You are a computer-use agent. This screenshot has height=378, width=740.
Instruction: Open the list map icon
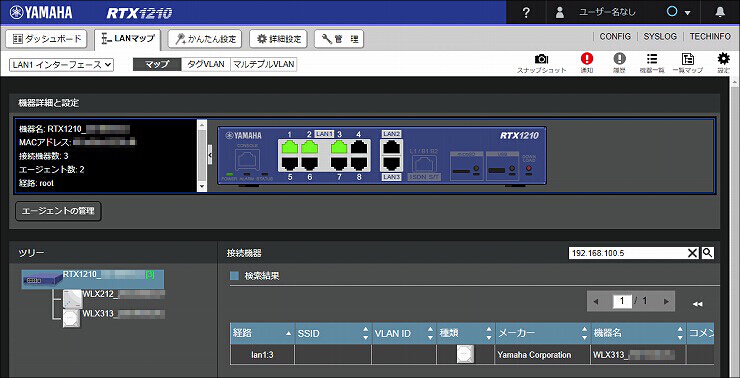pos(688,59)
